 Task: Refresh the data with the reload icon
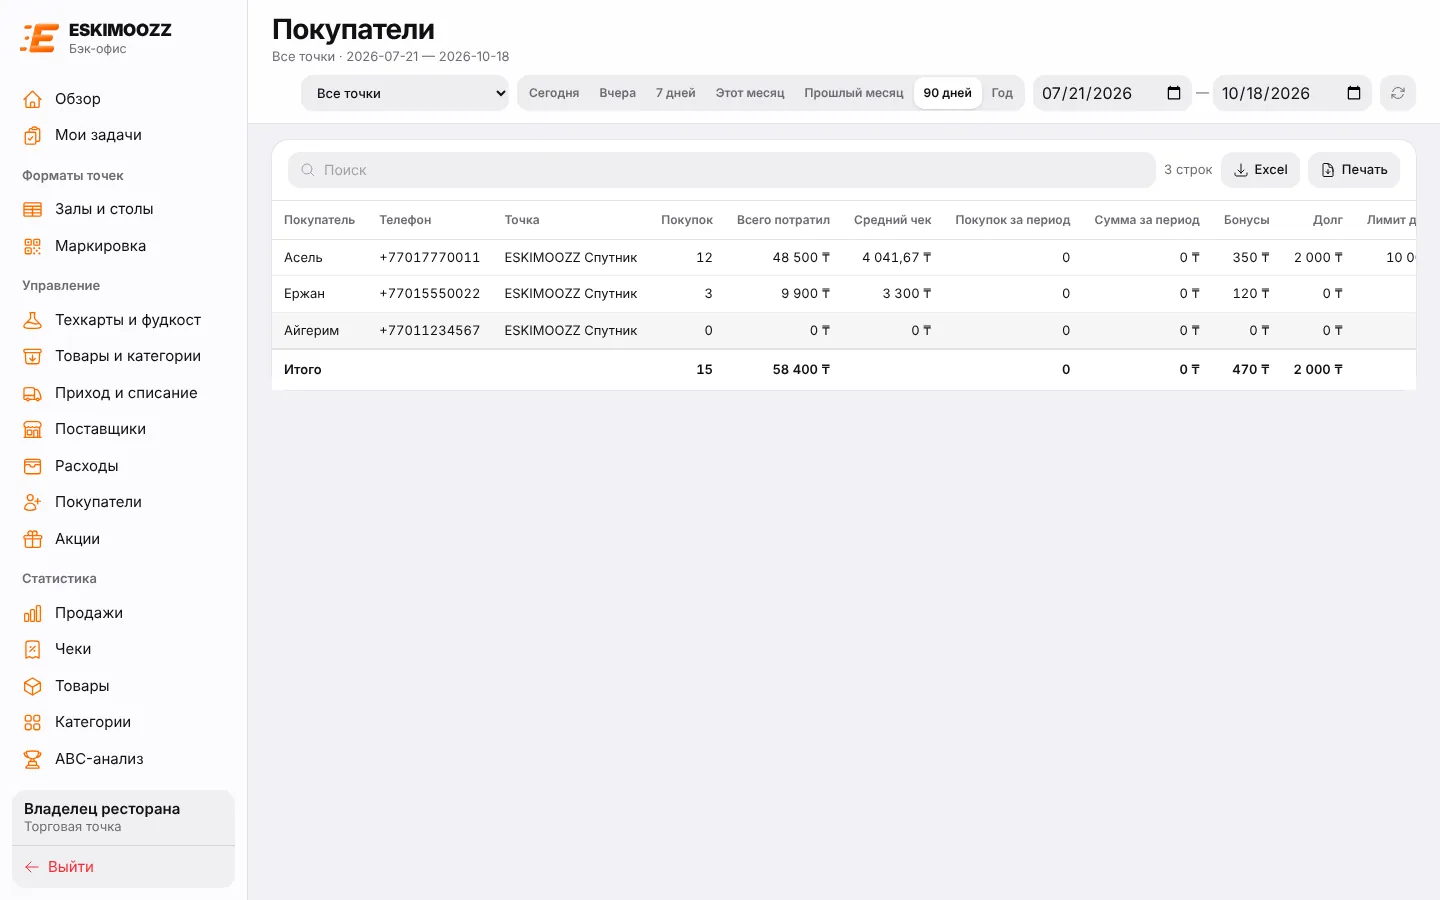click(1398, 93)
